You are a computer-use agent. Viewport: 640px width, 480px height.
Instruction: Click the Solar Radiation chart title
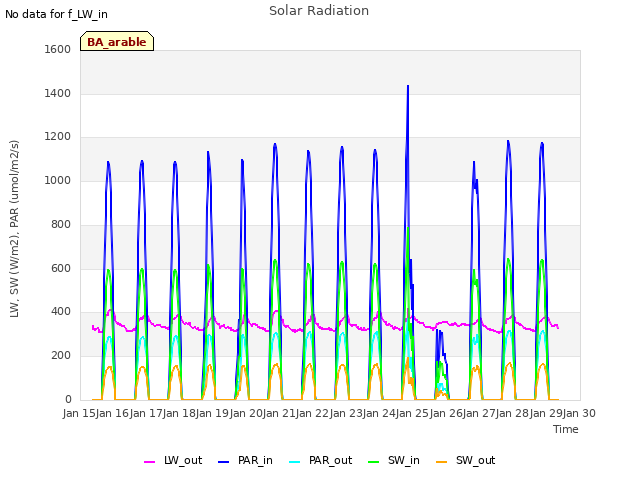coord(319,11)
